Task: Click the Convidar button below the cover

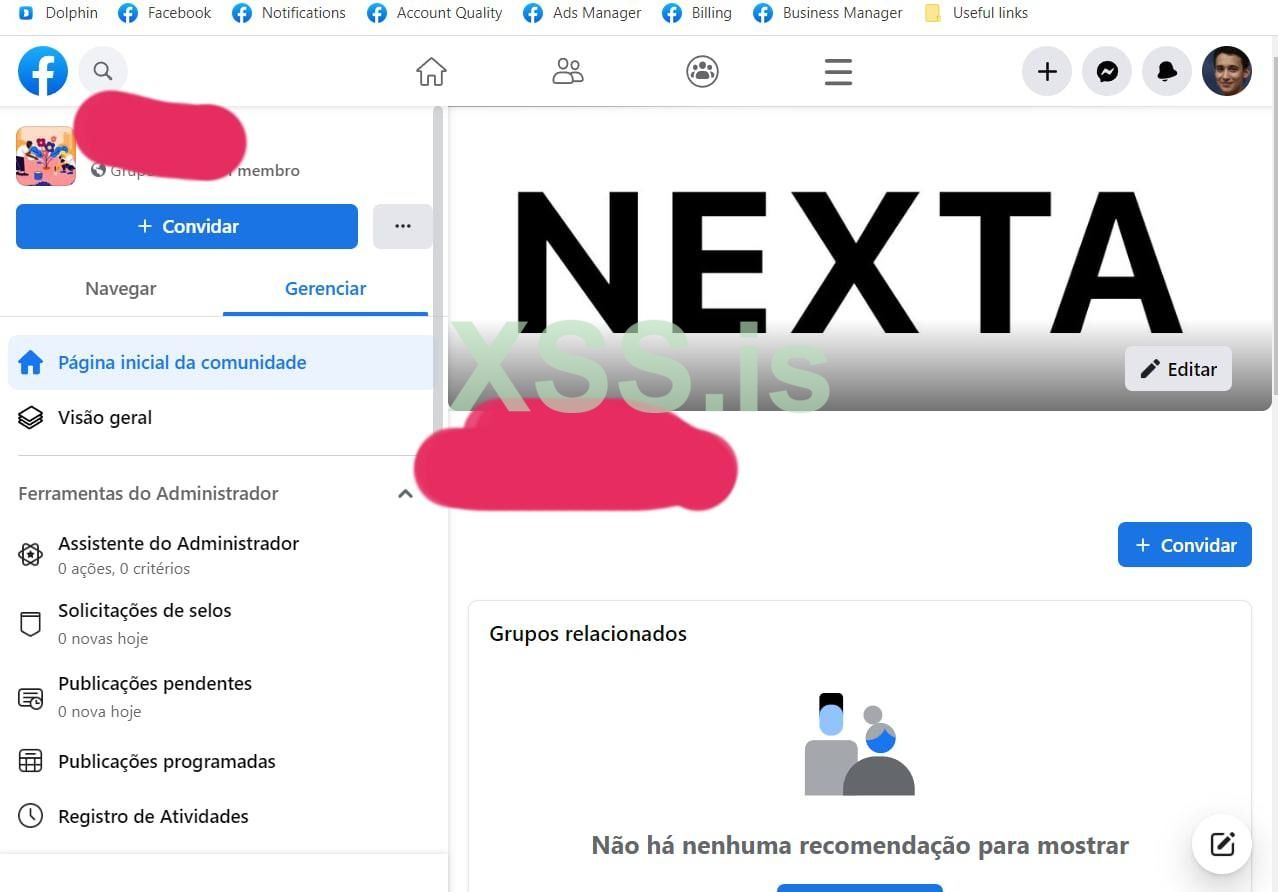Action: point(1185,545)
